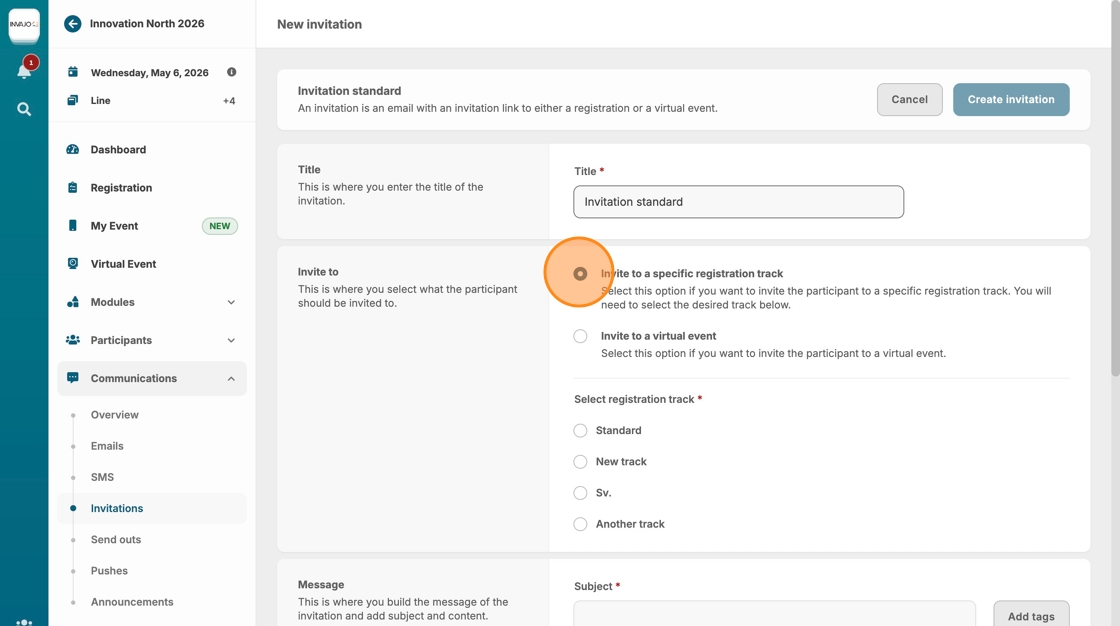Click the Registration clipboard icon
The width and height of the screenshot is (1120, 626).
click(x=73, y=188)
